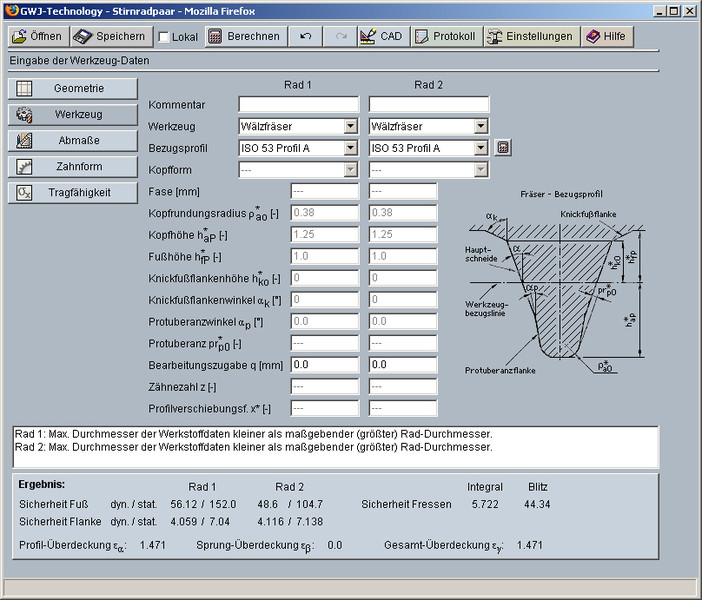702x600 pixels.
Task: Open Bezugsprofil dropdown for Rad 1
Action: pyautogui.click(x=350, y=148)
